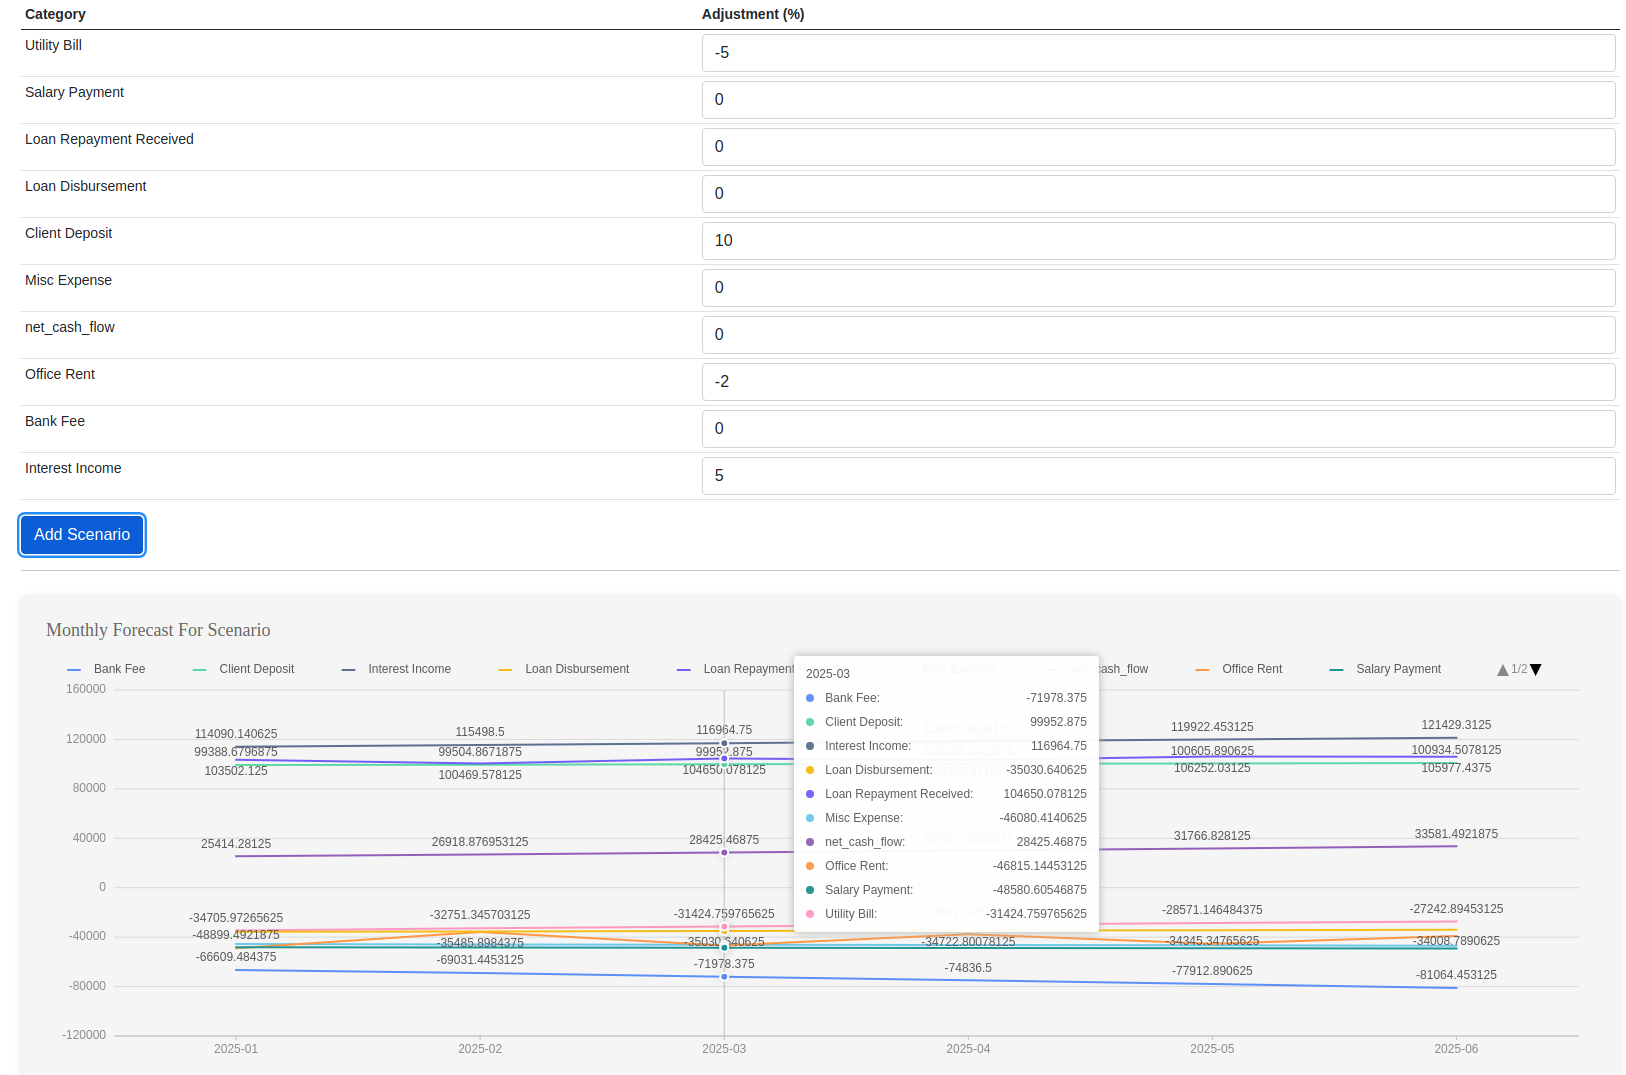Click the Loan Repayment legend entry
1626x1075 pixels.
(x=736, y=669)
